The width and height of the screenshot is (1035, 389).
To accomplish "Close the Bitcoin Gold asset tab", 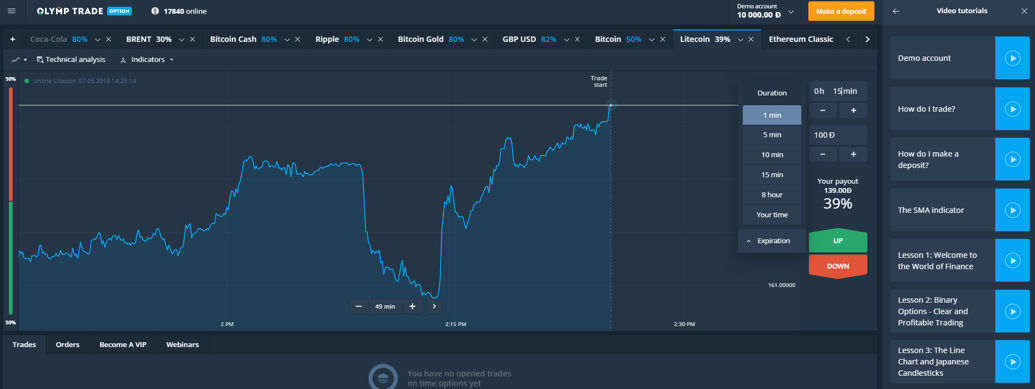I will (x=484, y=40).
